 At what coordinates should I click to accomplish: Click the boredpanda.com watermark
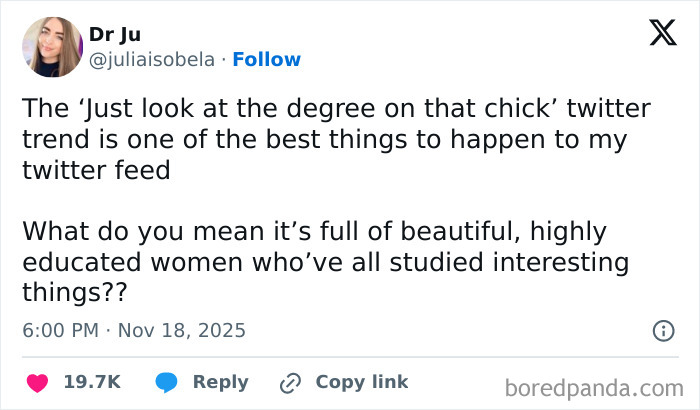click(594, 386)
